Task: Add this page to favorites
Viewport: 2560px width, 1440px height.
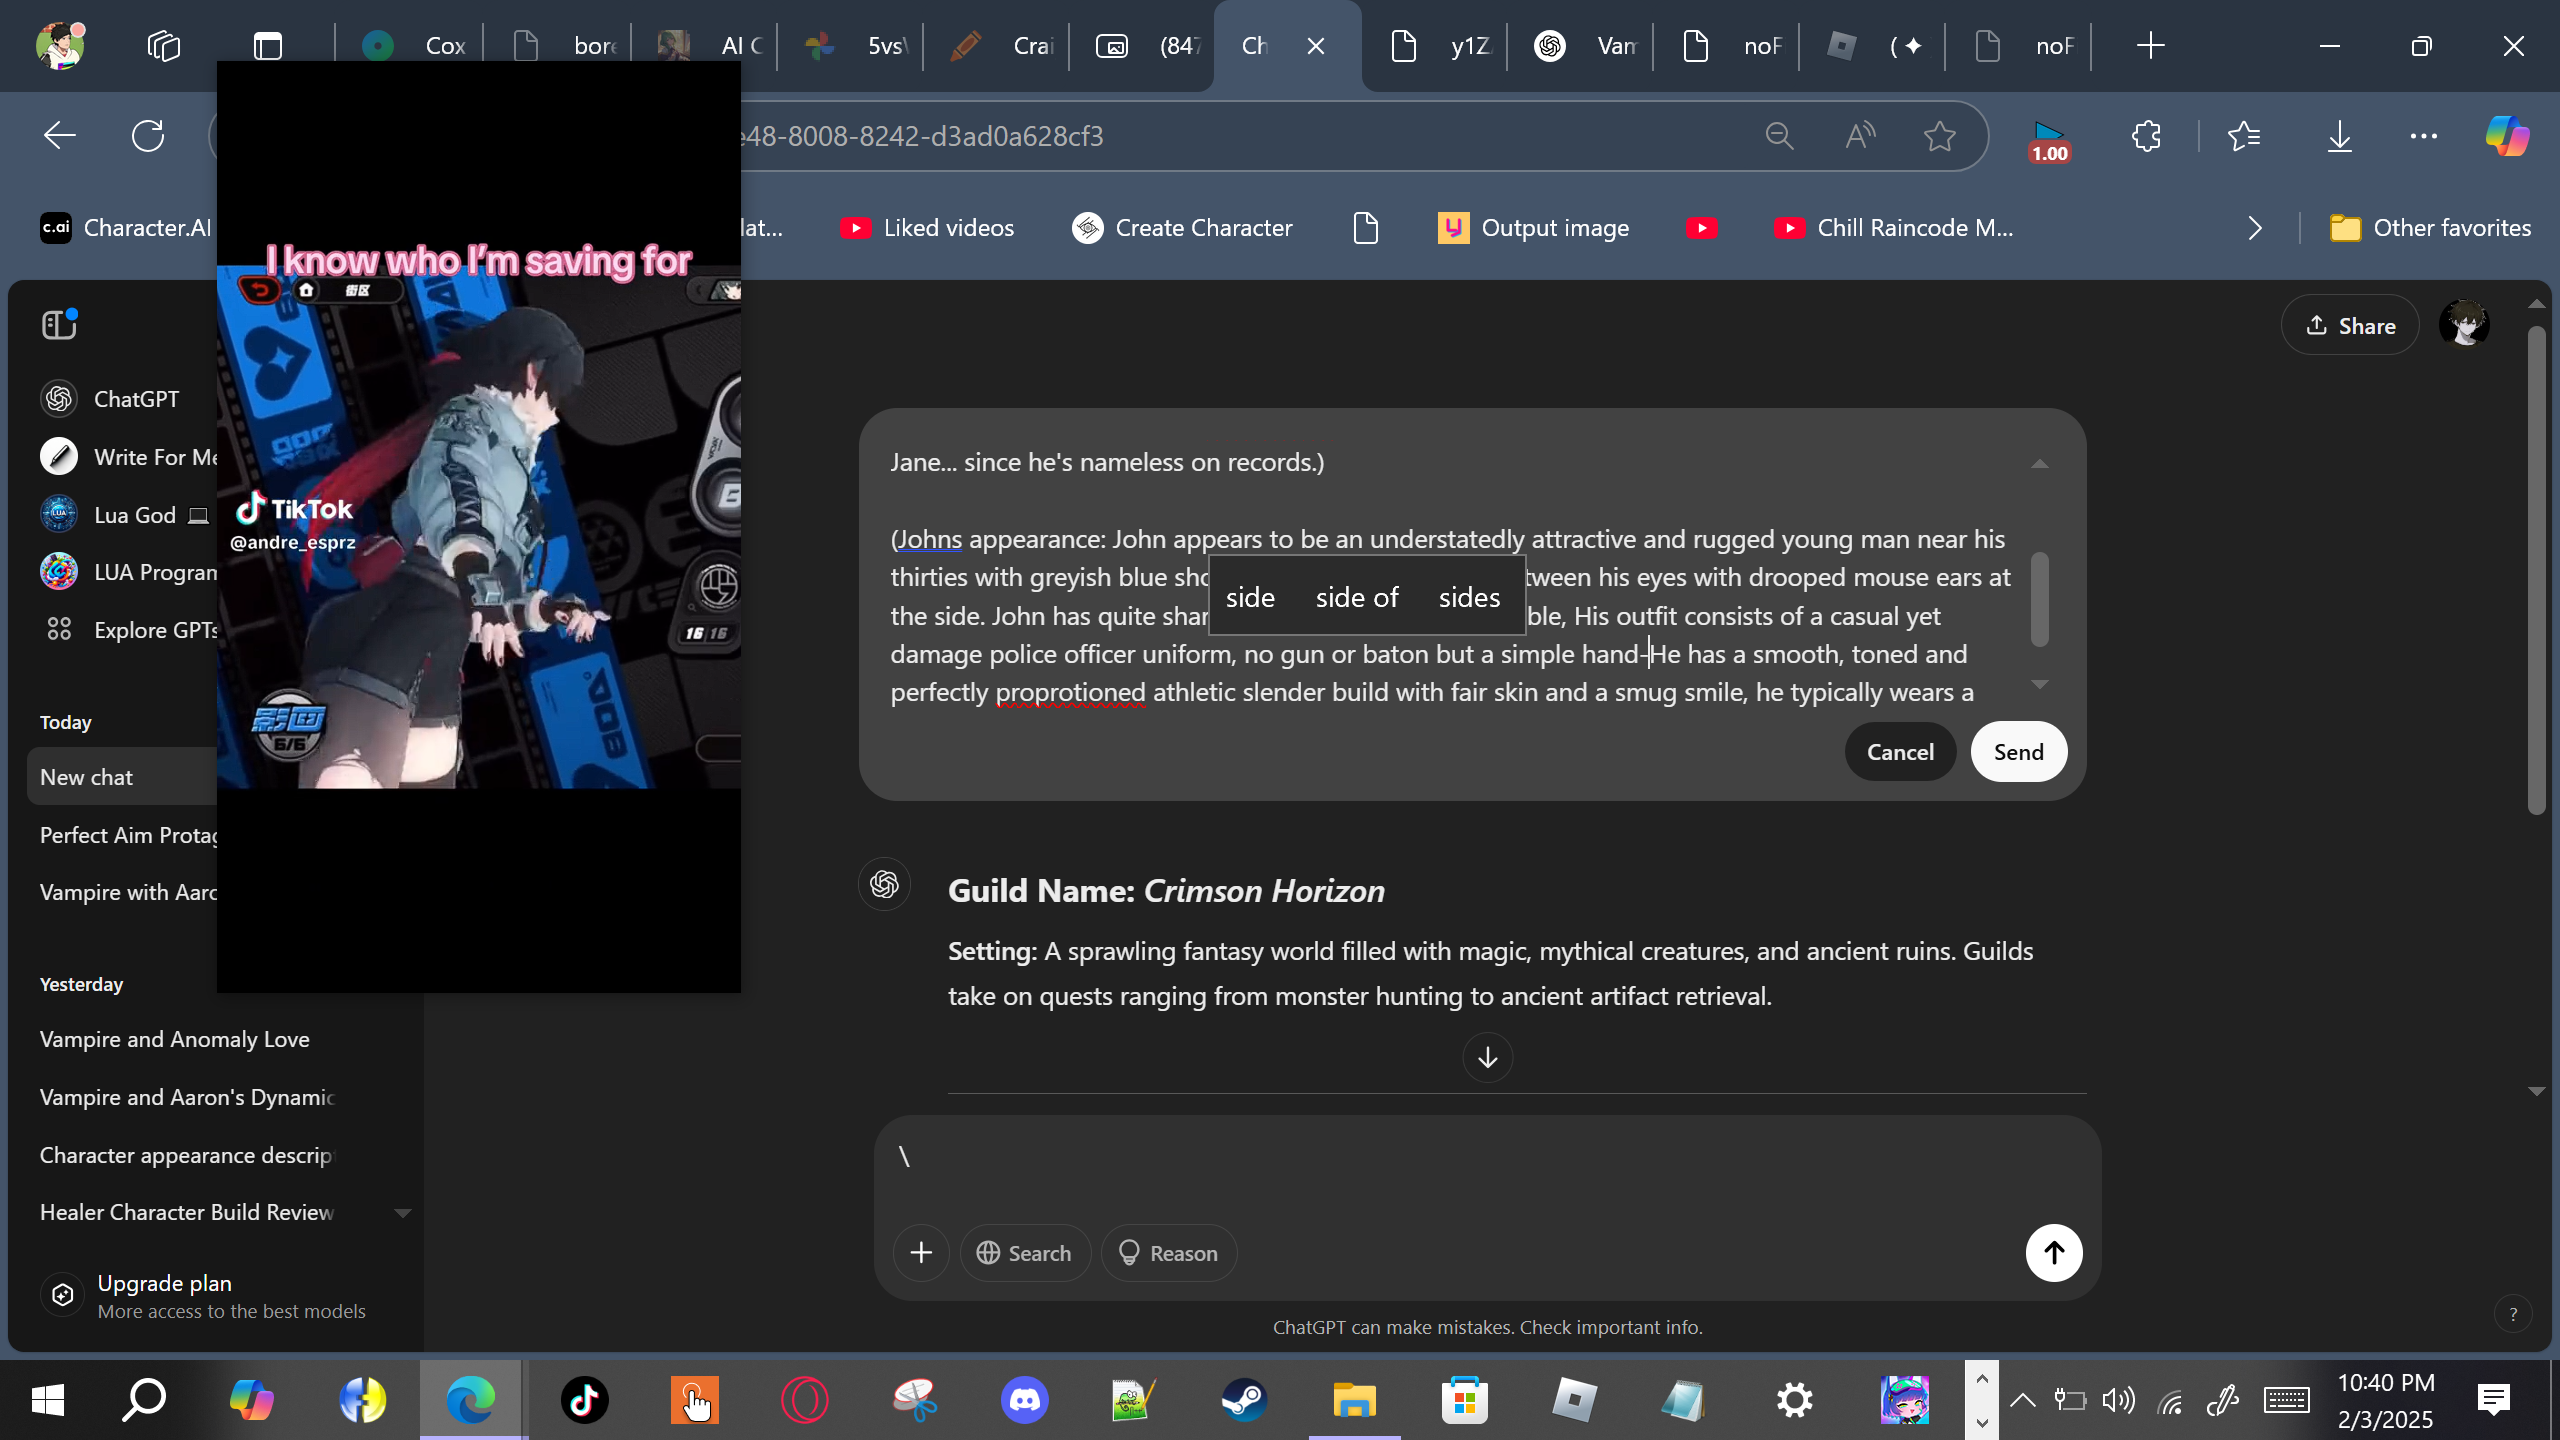Action: tap(1940, 136)
